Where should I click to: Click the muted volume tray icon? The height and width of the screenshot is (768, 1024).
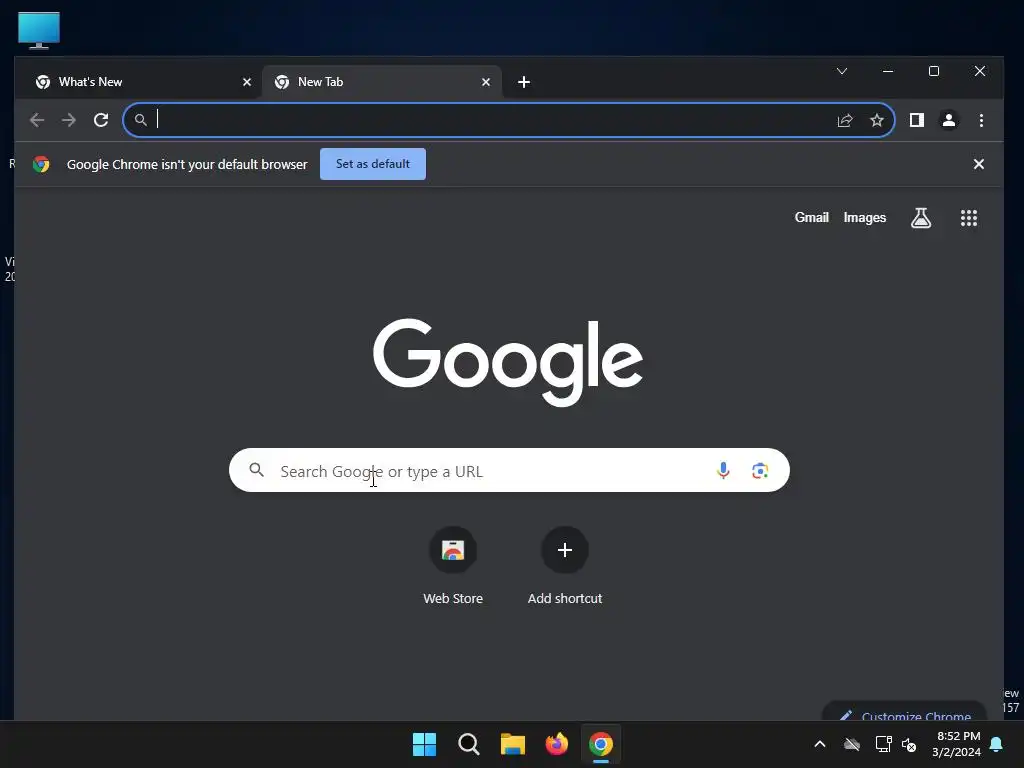point(909,744)
